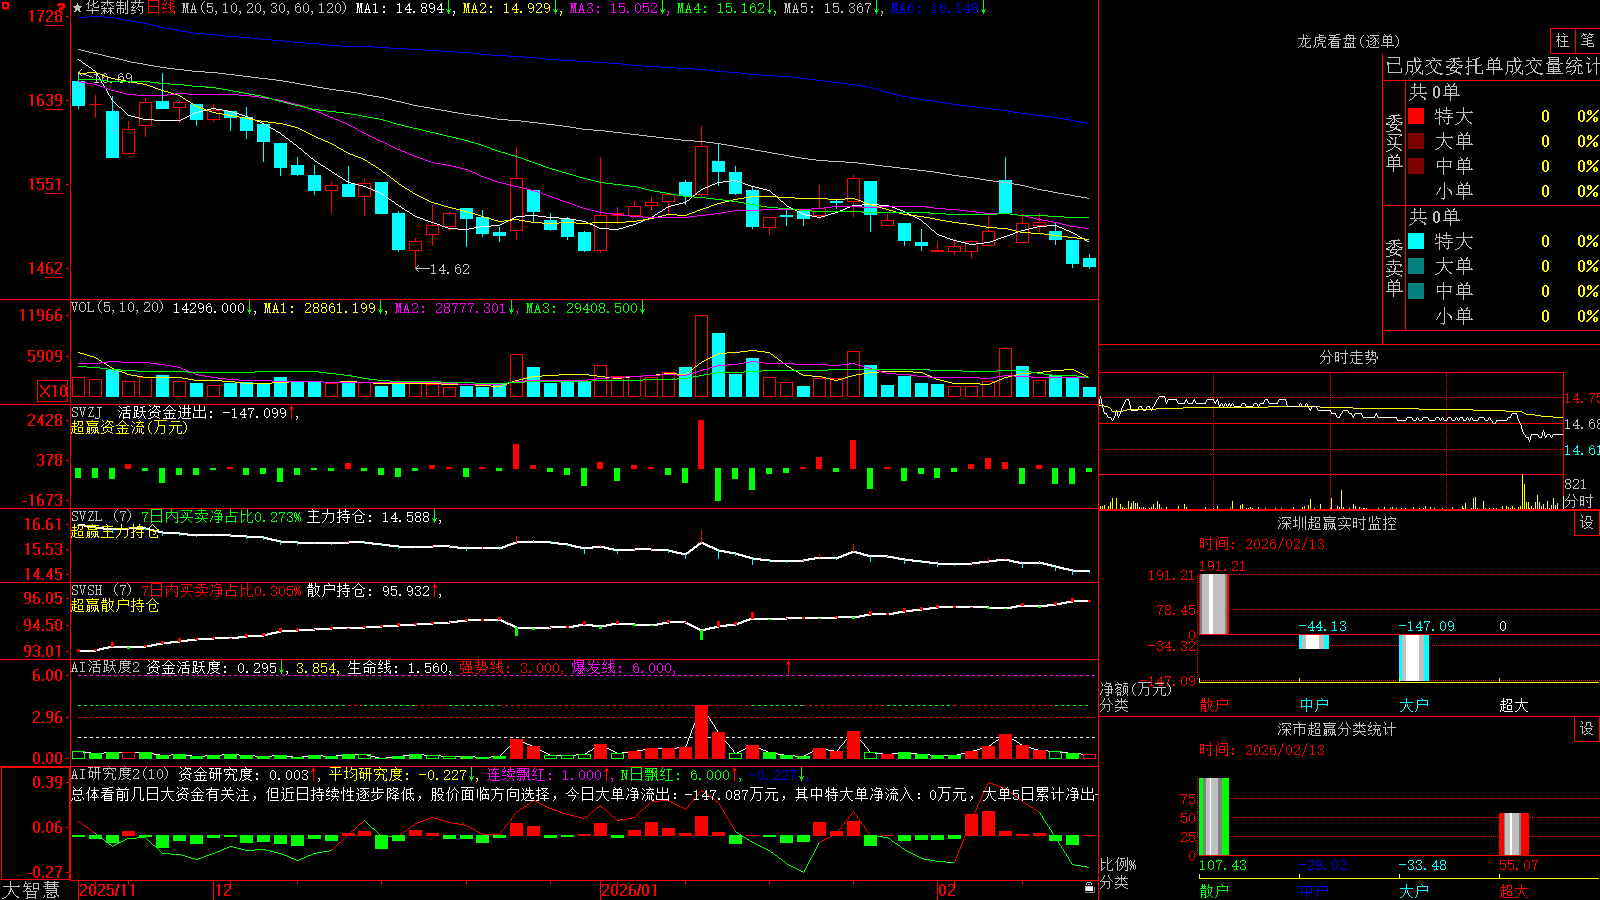Image resolution: width=1600 pixels, height=900 pixels.
Task: Click the 12 month marker on the date axis
Action: tap(224, 890)
